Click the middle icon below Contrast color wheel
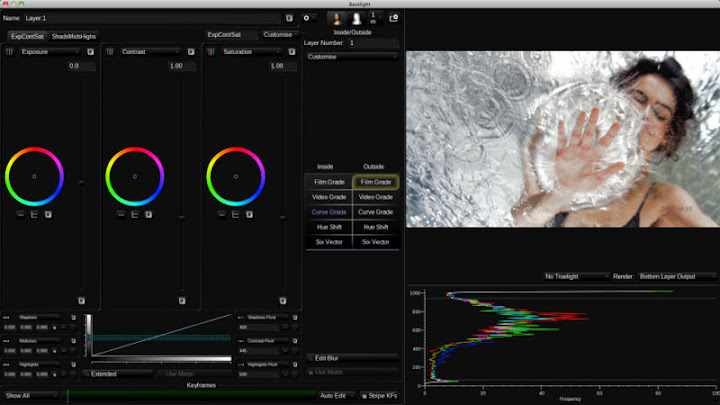720x405 pixels. click(x=135, y=214)
